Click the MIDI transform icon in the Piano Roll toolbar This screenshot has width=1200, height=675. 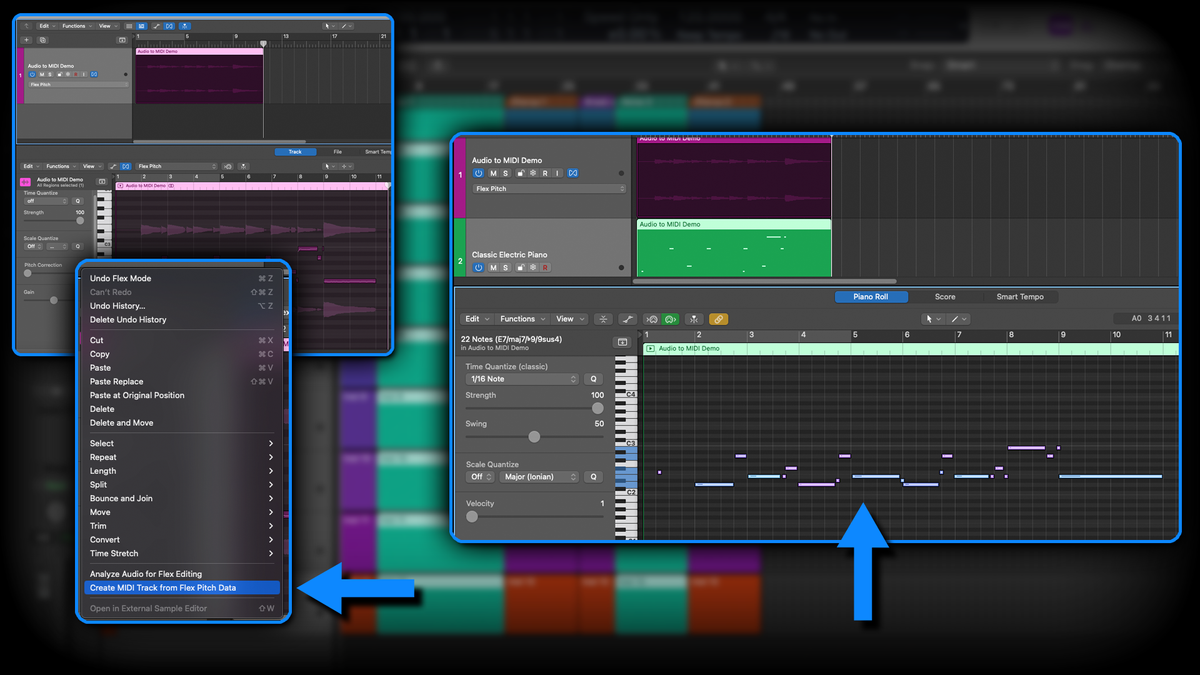(x=694, y=319)
